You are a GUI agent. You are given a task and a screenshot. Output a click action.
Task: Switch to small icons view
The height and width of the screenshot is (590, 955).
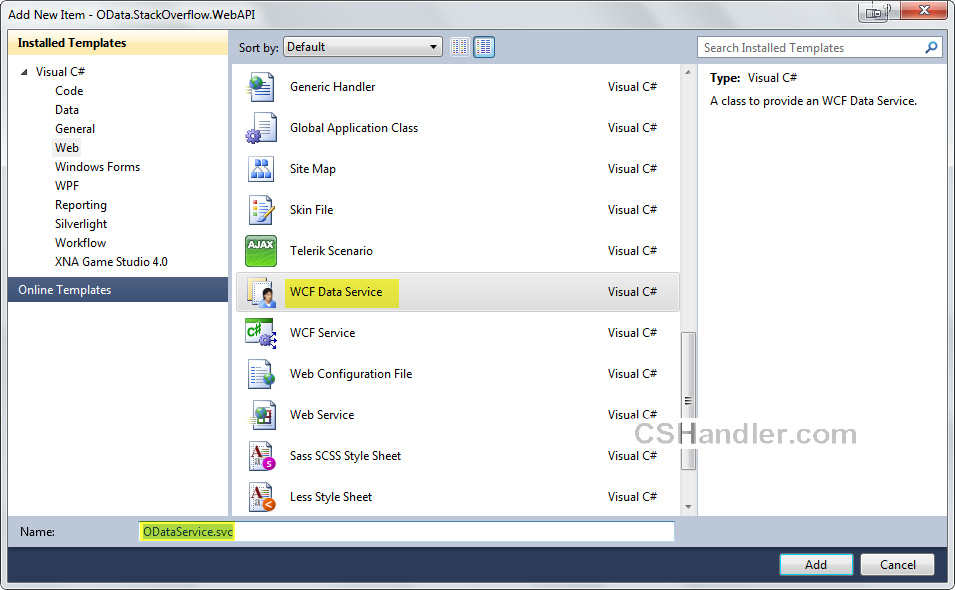click(460, 47)
